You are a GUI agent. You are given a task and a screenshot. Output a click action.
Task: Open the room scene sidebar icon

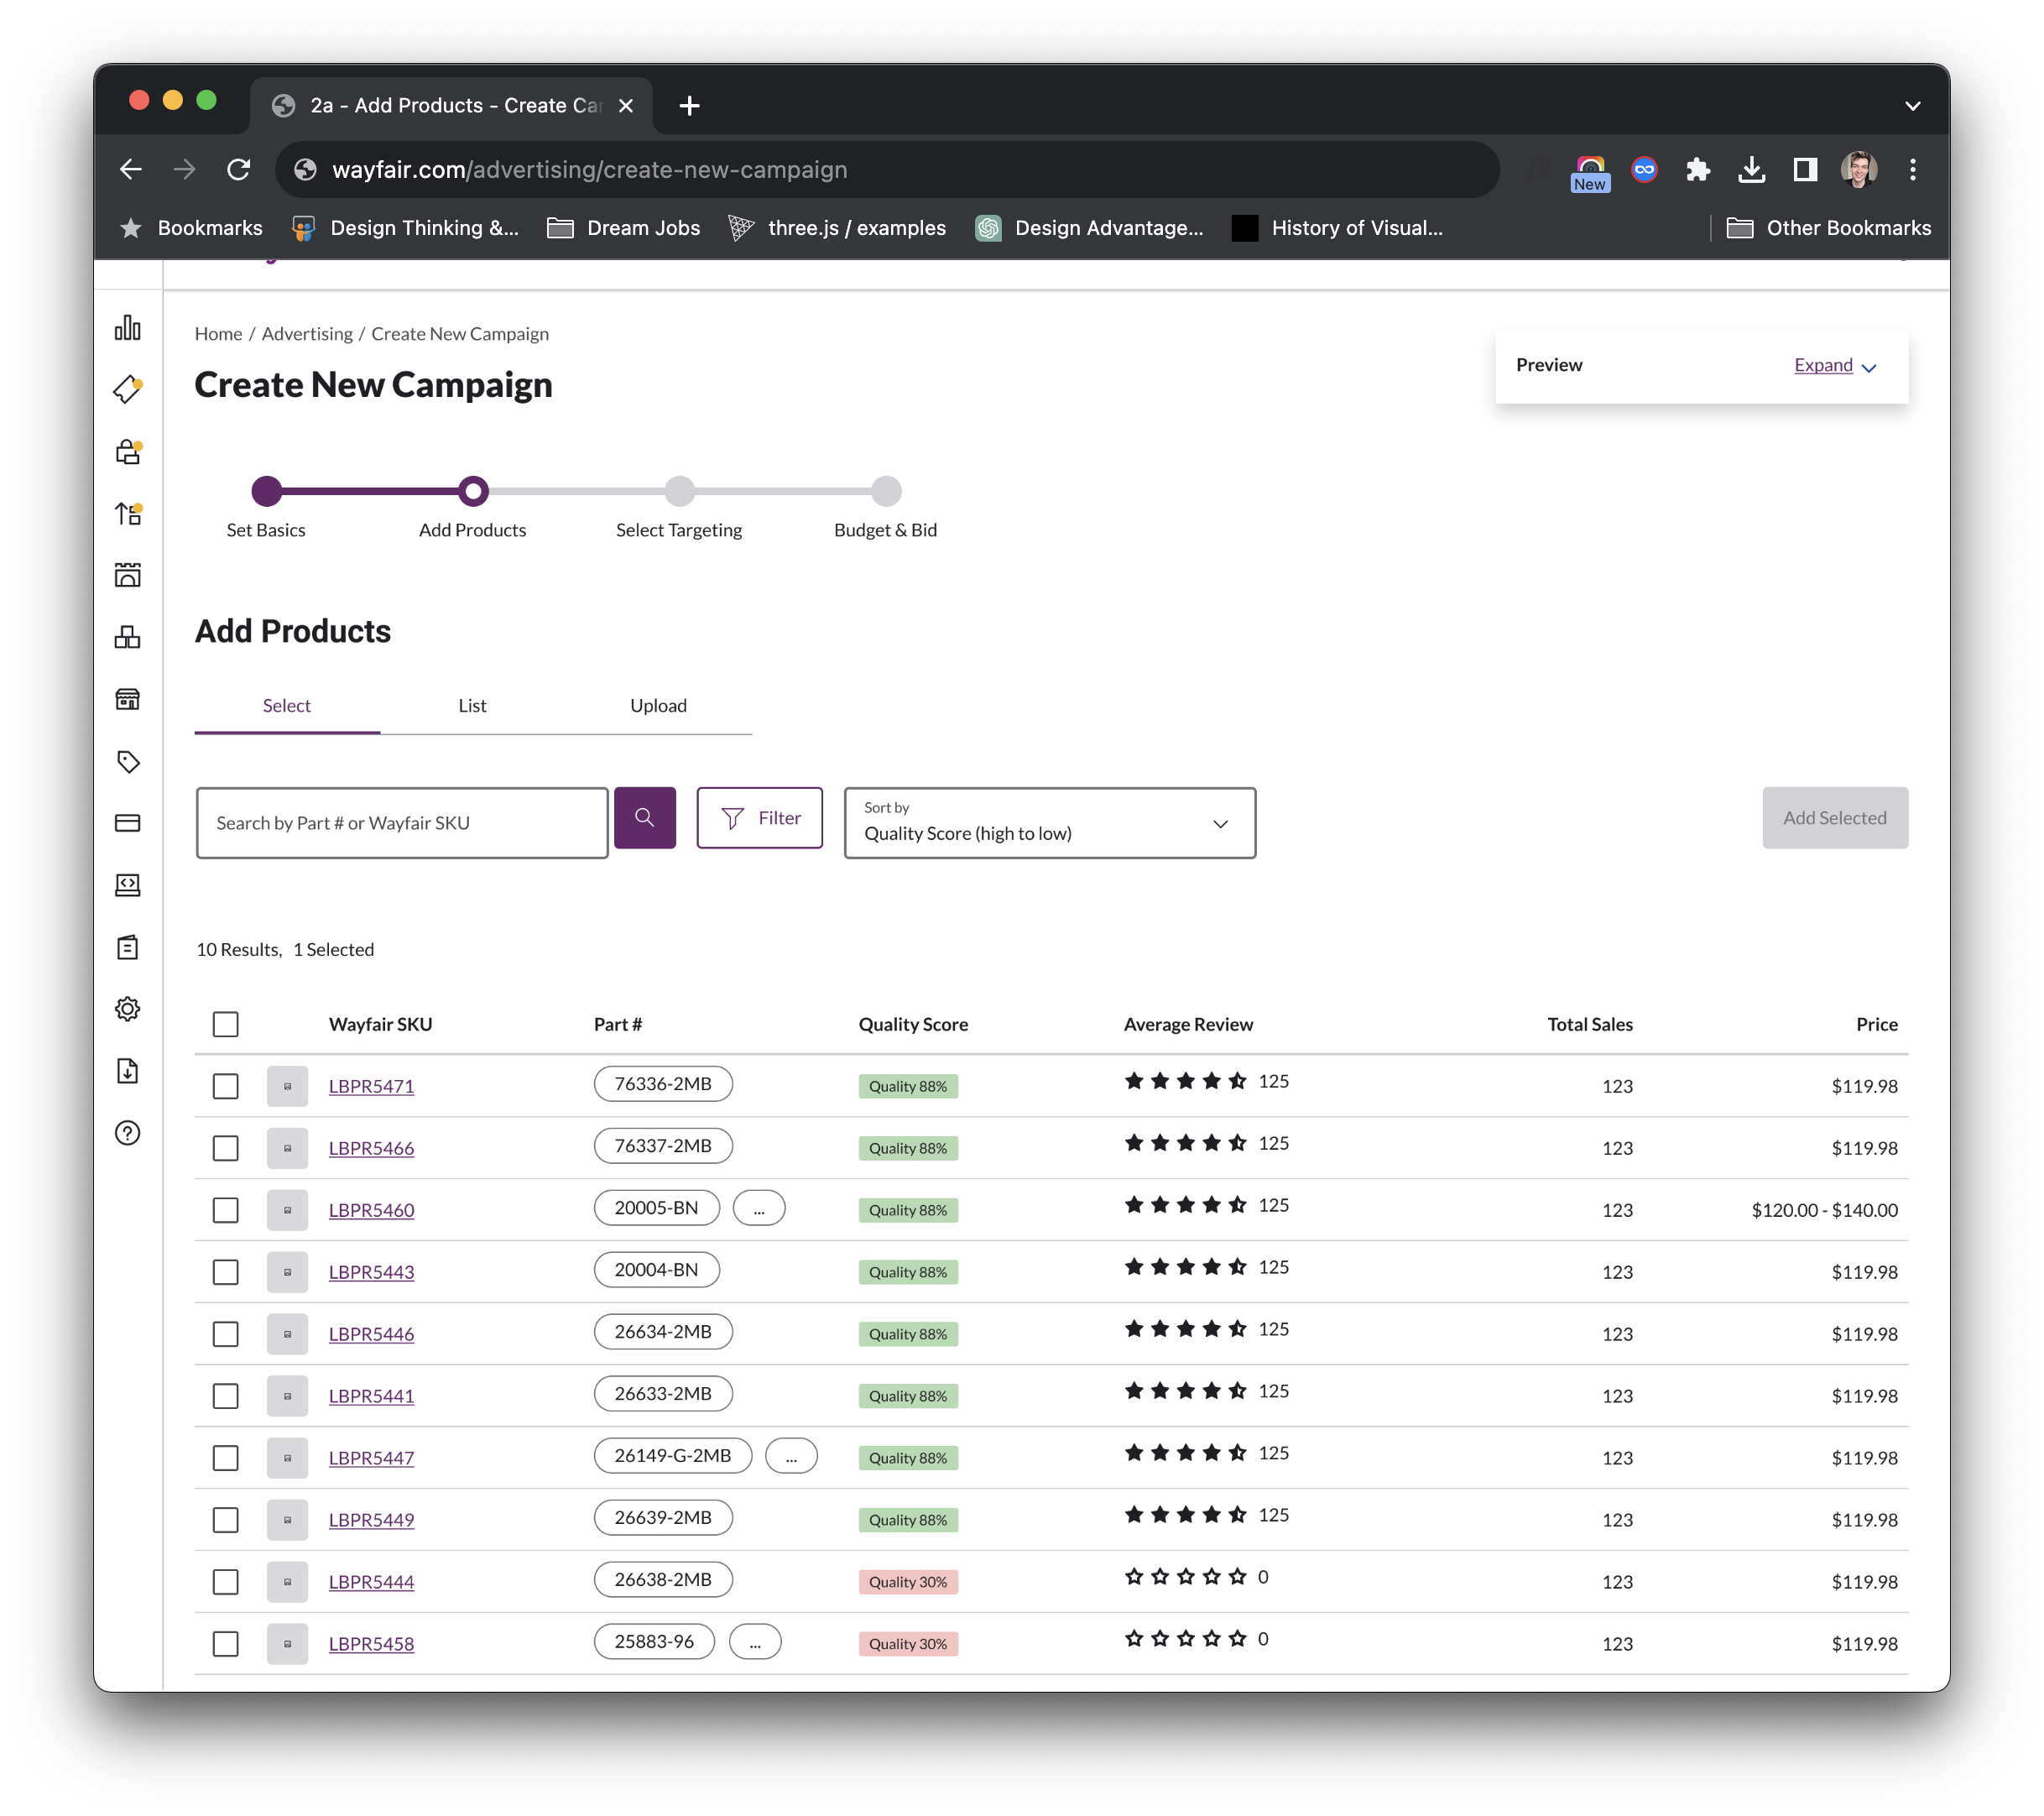click(x=128, y=575)
